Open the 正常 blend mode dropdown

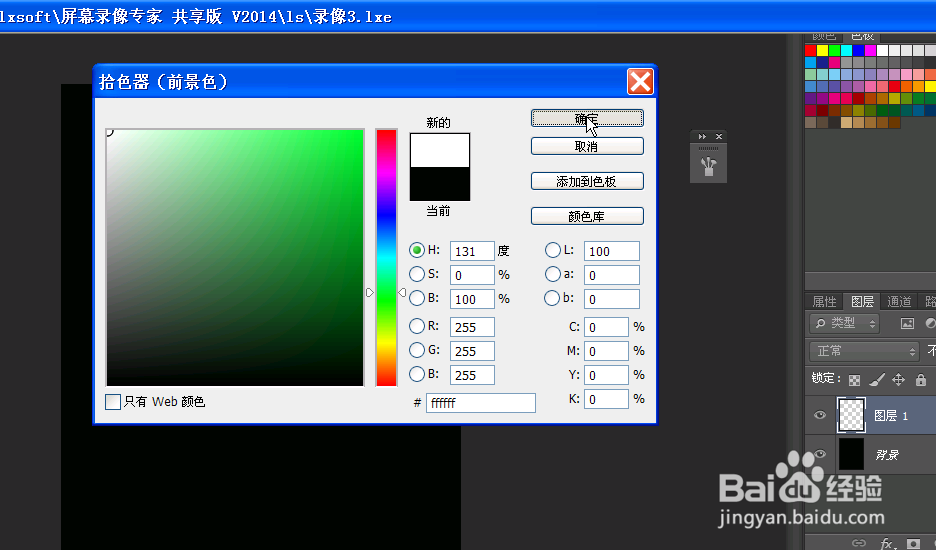[864, 351]
